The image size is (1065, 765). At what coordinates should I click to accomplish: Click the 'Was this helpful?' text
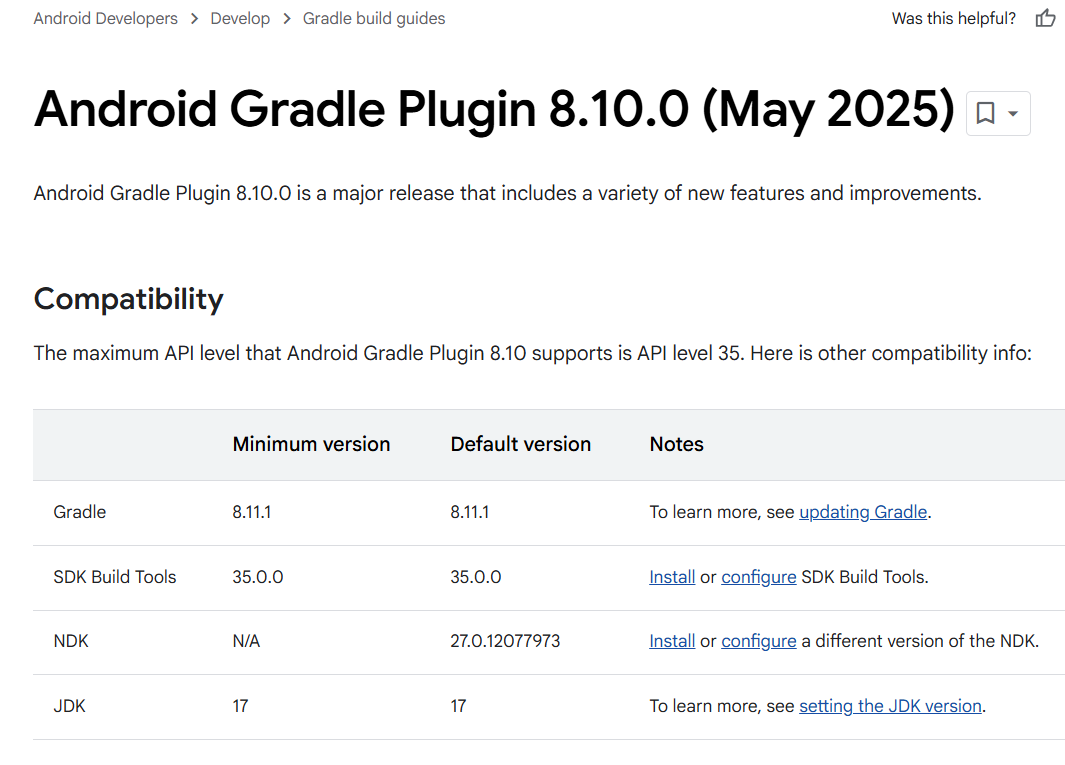[x=954, y=18]
